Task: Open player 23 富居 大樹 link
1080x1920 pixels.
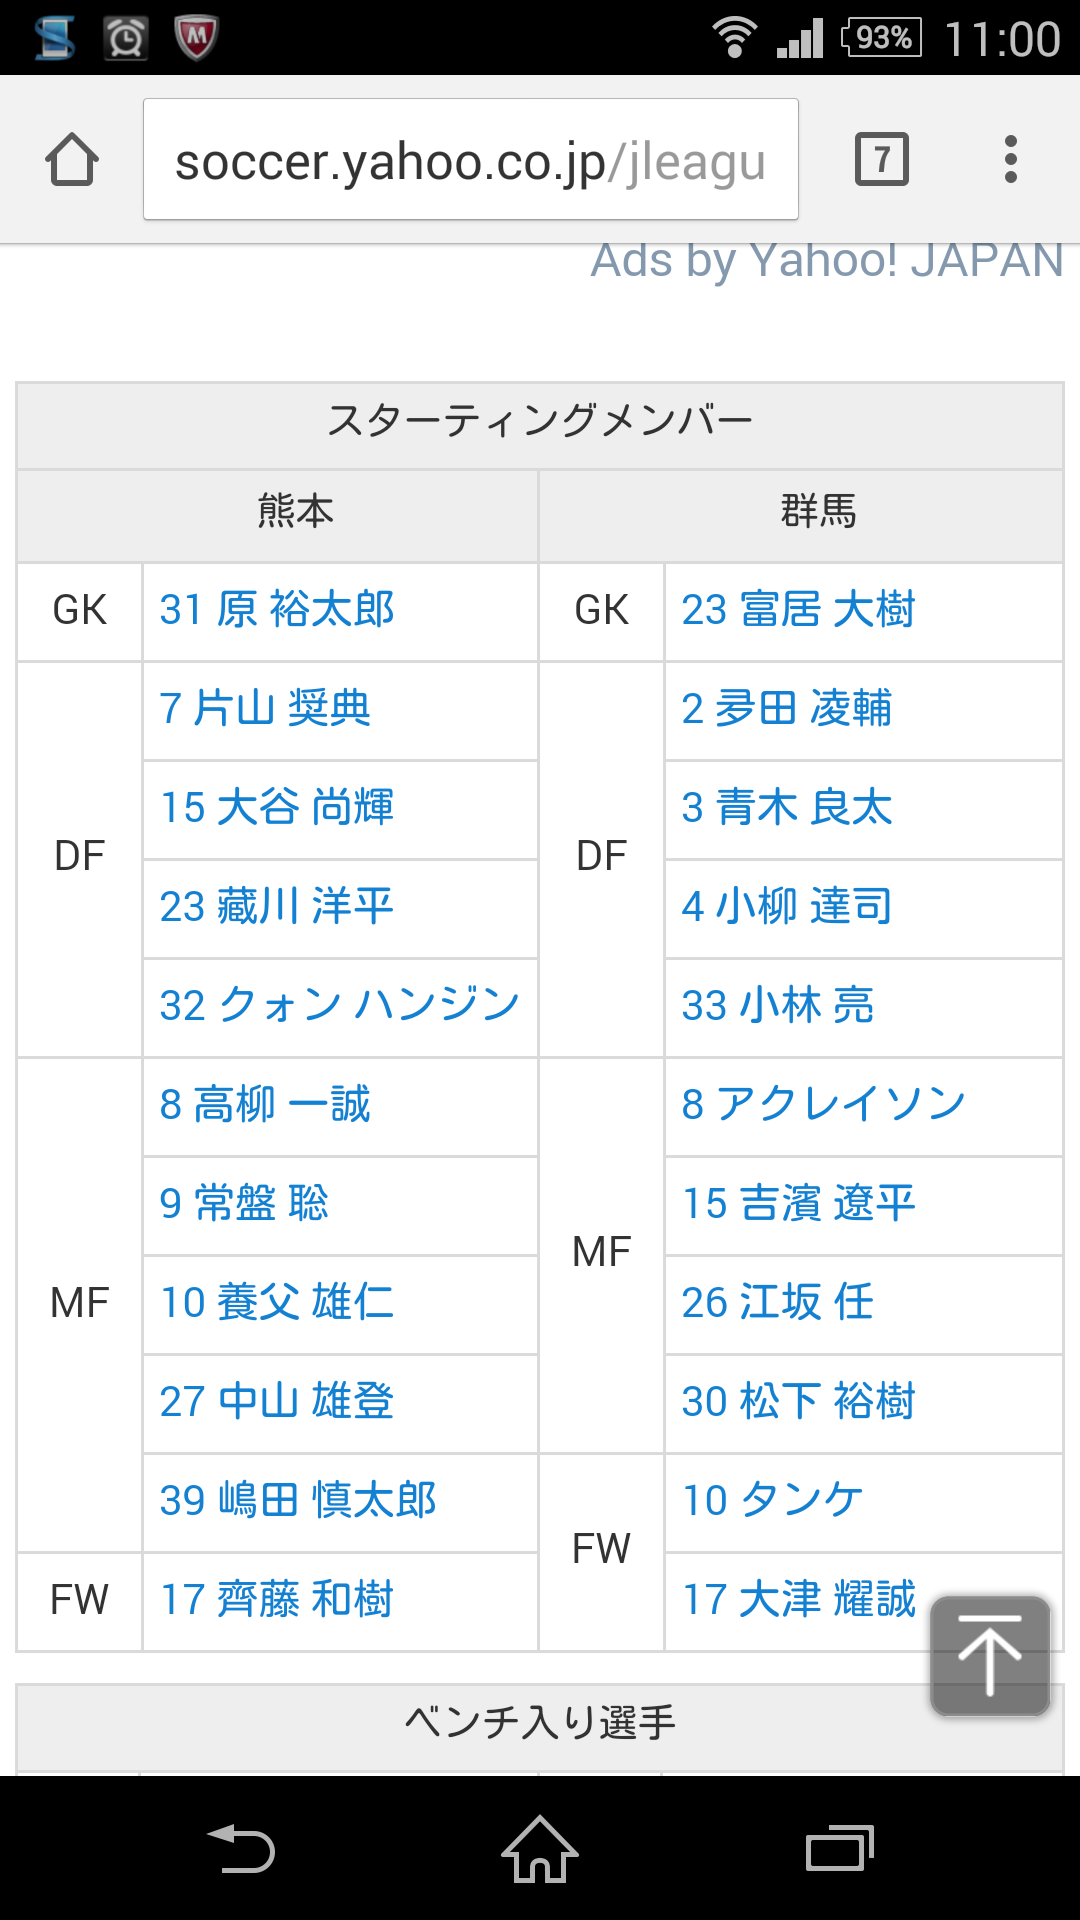Action: (x=798, y=609)
